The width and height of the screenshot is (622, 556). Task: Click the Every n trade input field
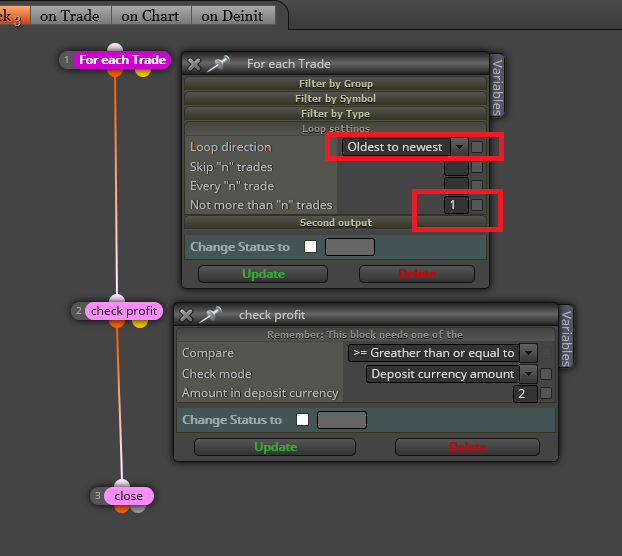[456, 185]
